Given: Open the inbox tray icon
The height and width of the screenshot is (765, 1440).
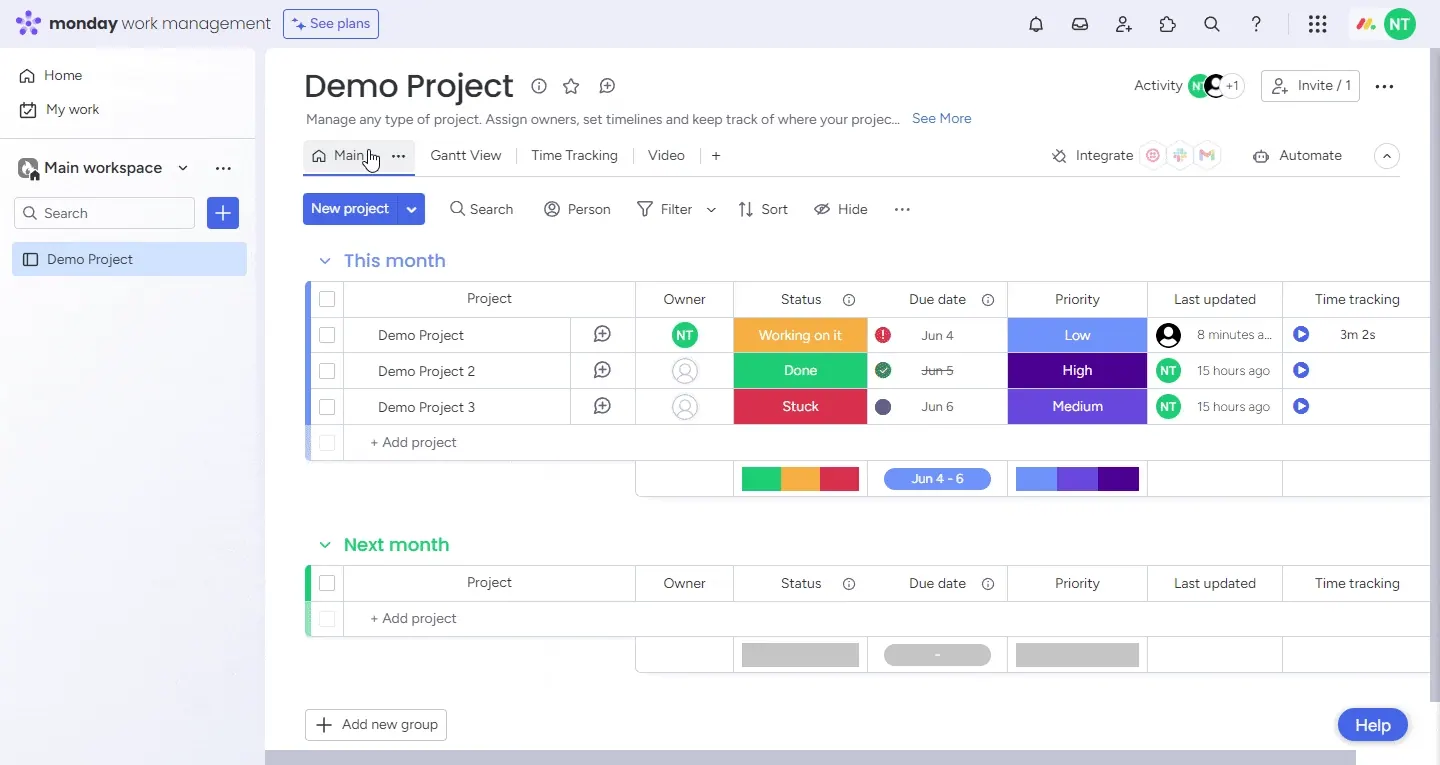Looking at the screenshot, I should click(1080, 24).
